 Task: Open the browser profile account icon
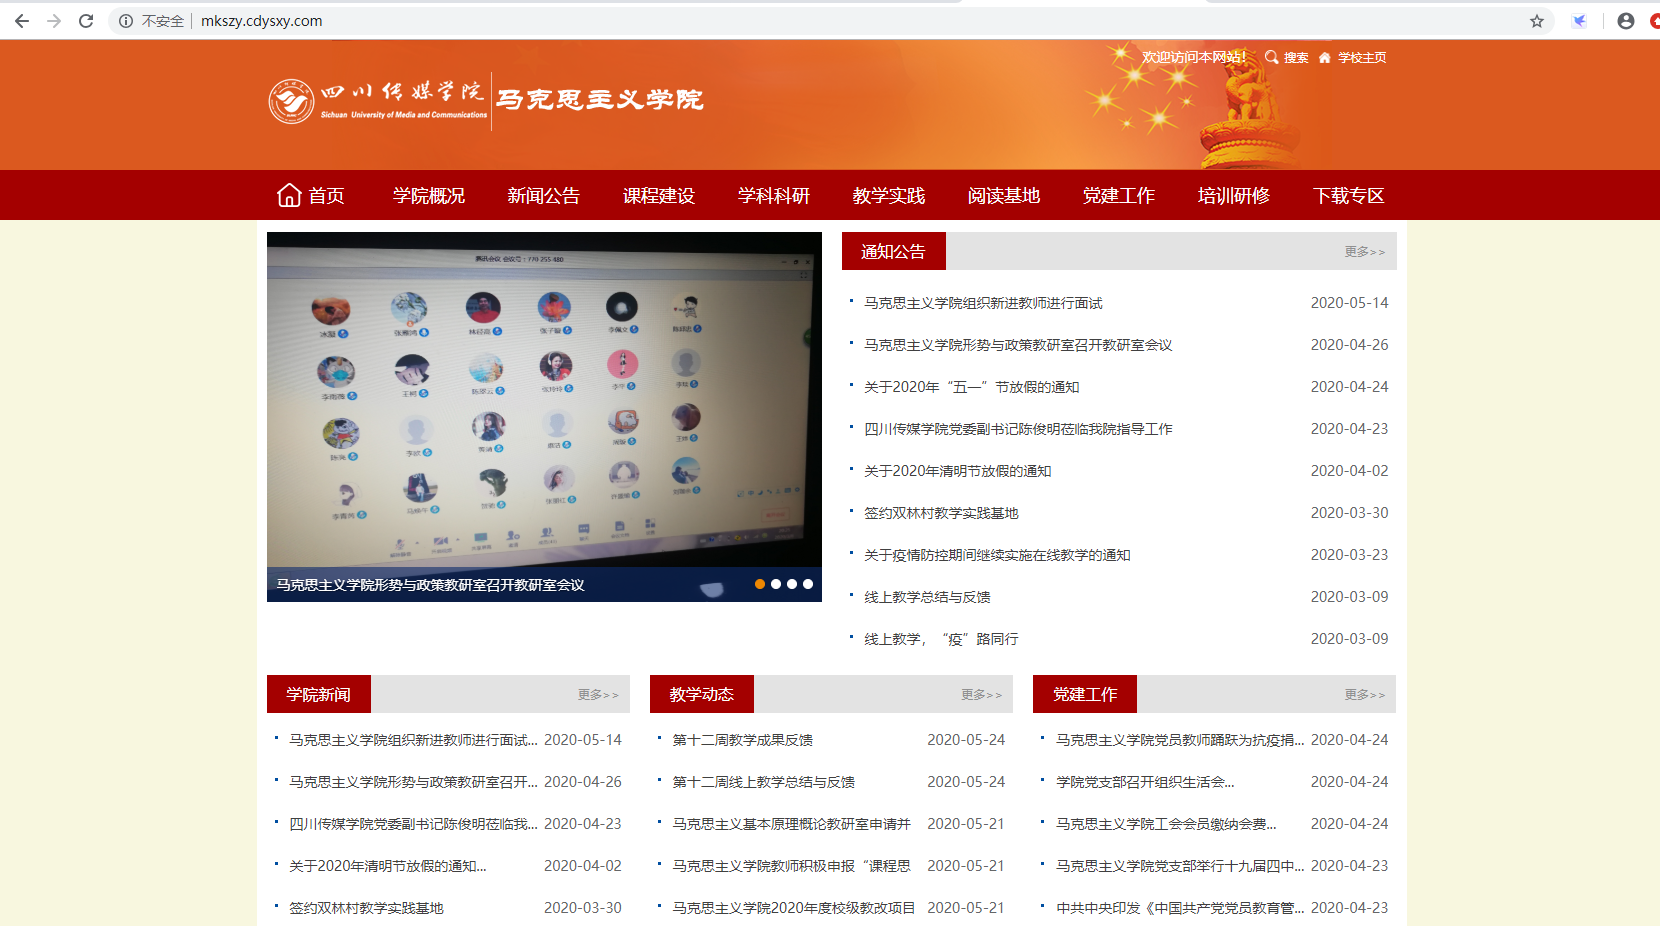1626,21
